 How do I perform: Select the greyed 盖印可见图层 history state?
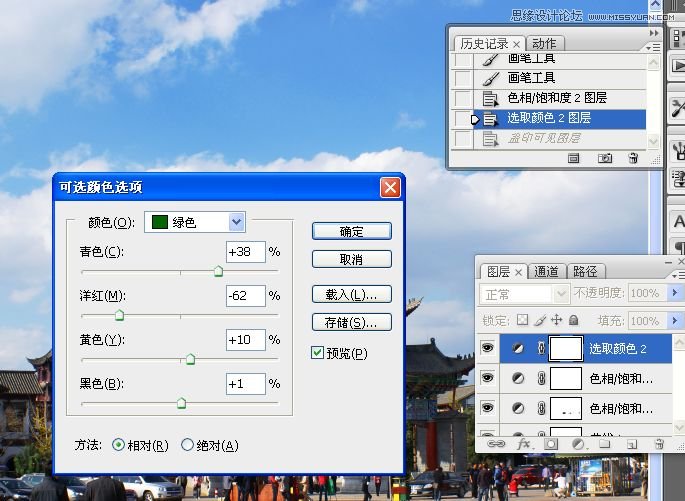click(559, 138)
